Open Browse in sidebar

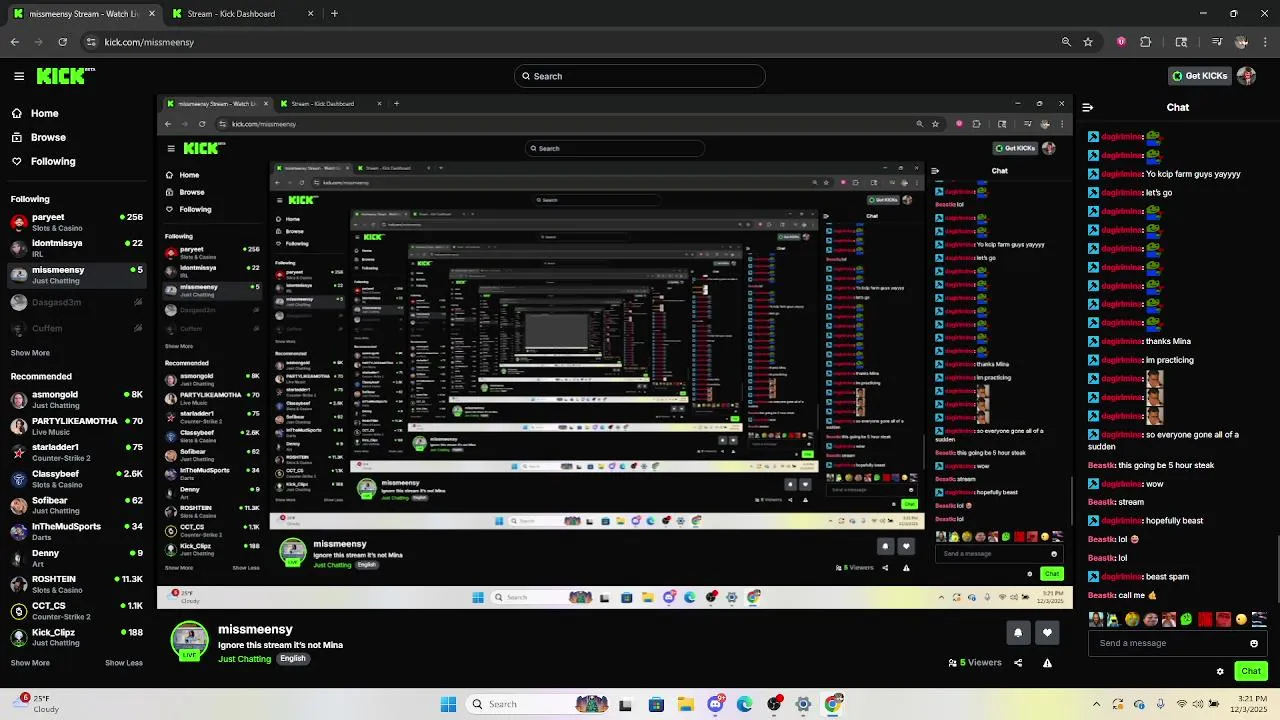coord(48,137)
